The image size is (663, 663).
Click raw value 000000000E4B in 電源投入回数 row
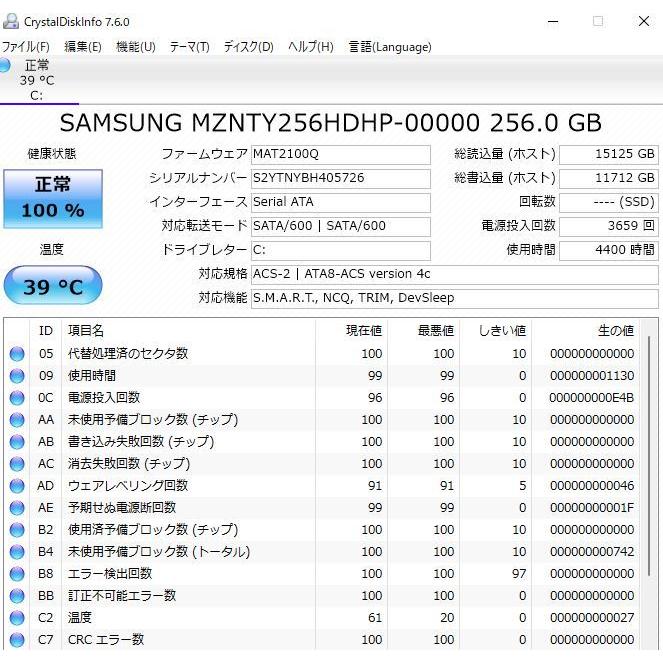click(592, 397)
